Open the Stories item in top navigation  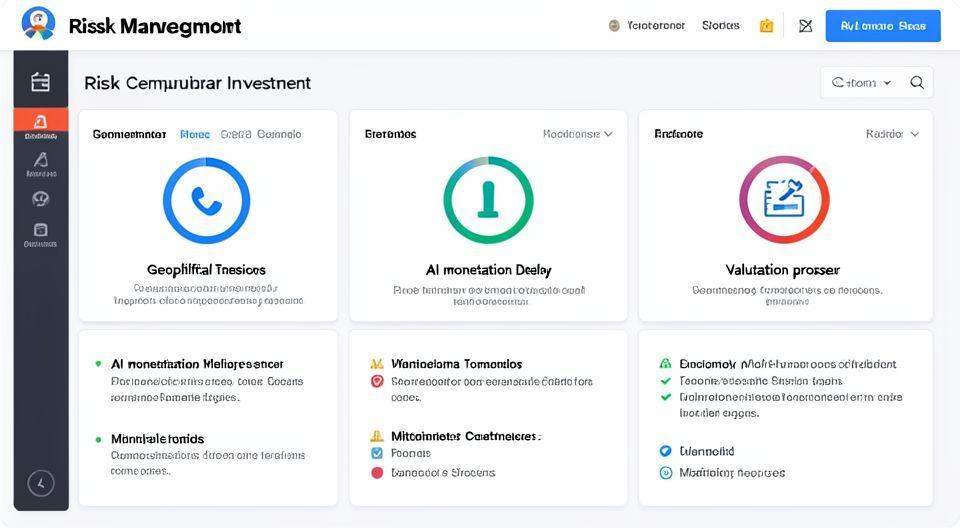720,26
